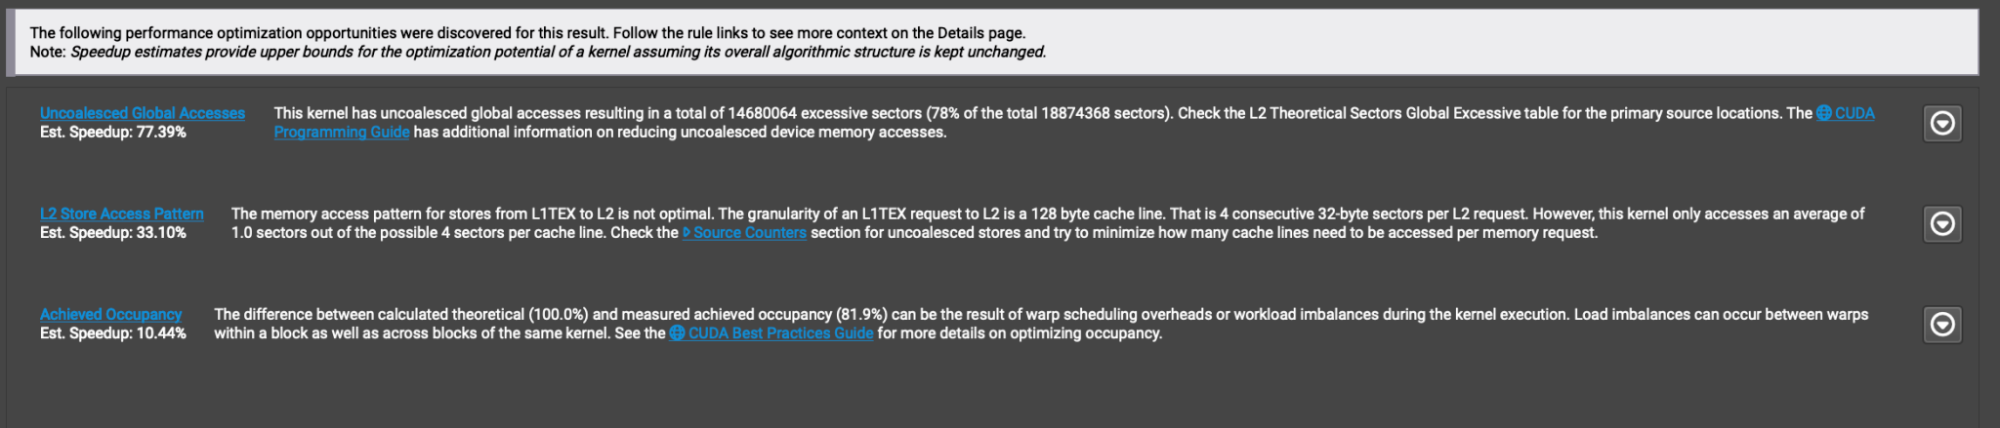
Task: Click the Est. Speedup 10.44% label
Action: tap(113, 333)
